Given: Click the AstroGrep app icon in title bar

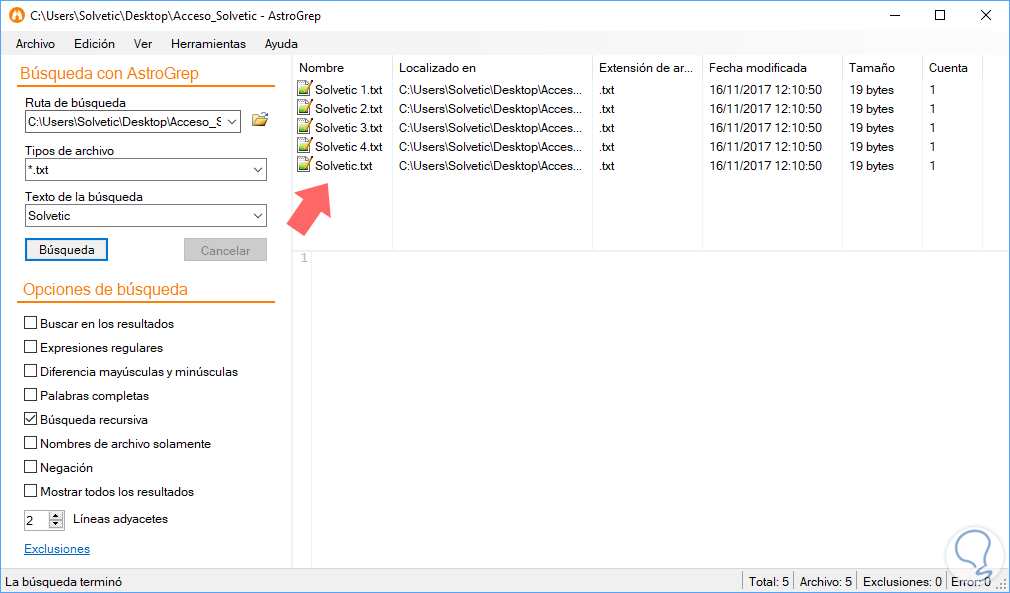Looking at the screenshot, I should tap(16, 15).
